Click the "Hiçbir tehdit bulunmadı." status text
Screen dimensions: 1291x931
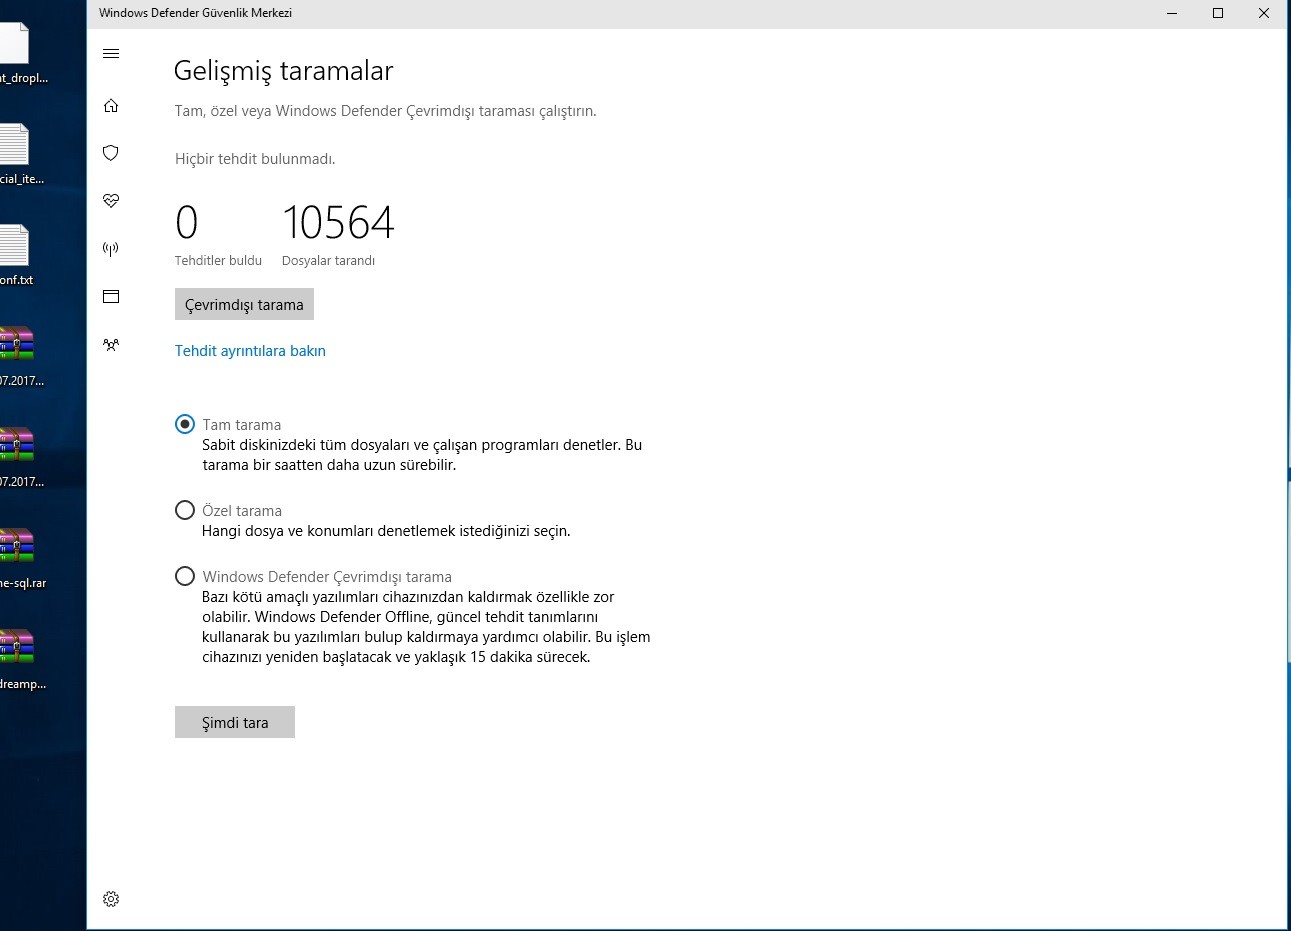click(x=255, y=159)
